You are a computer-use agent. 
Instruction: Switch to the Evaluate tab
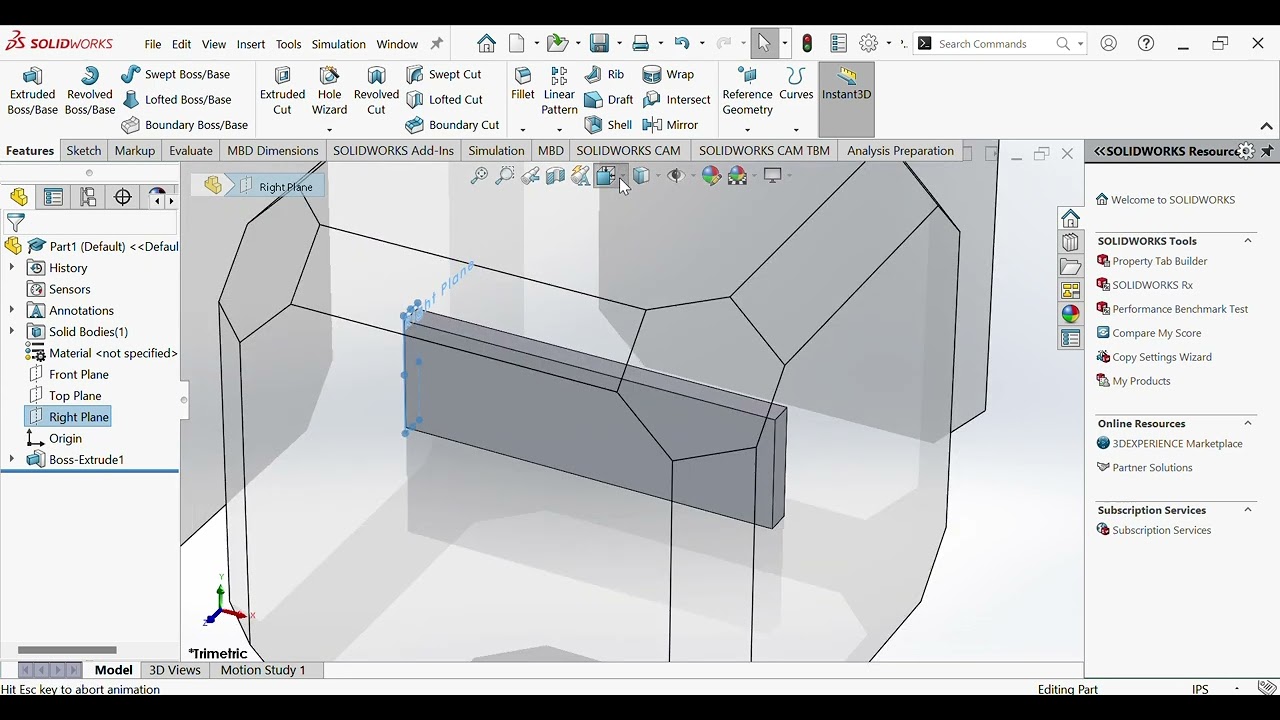tap(190, 151)
